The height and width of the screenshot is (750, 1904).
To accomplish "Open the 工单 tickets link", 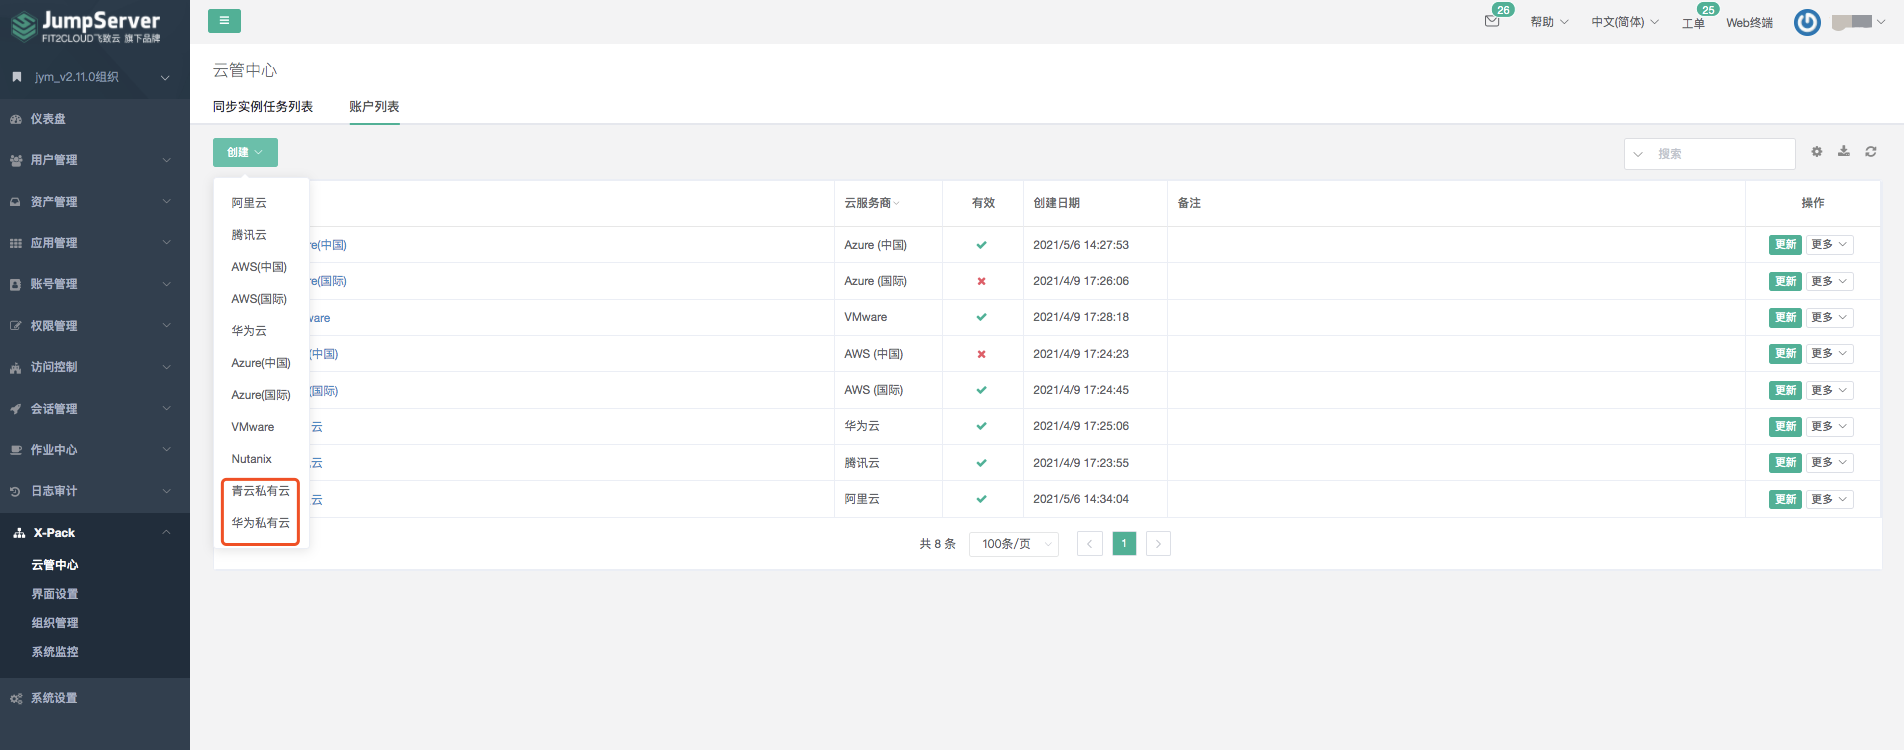I will pyautogui.click(x=1693, y=23).
